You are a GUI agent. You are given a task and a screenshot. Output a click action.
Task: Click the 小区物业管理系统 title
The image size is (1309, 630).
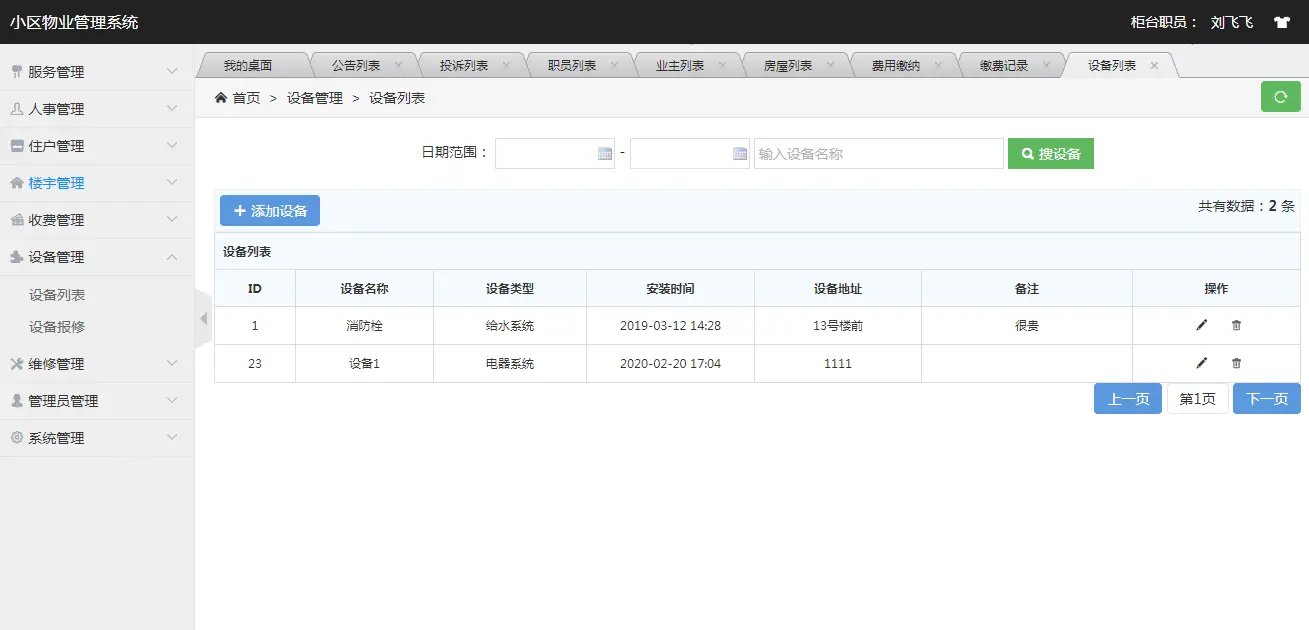tap(74, 22)
